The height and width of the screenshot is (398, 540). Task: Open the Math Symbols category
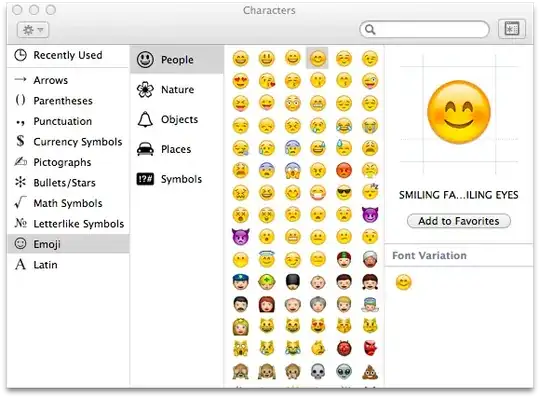68,203
